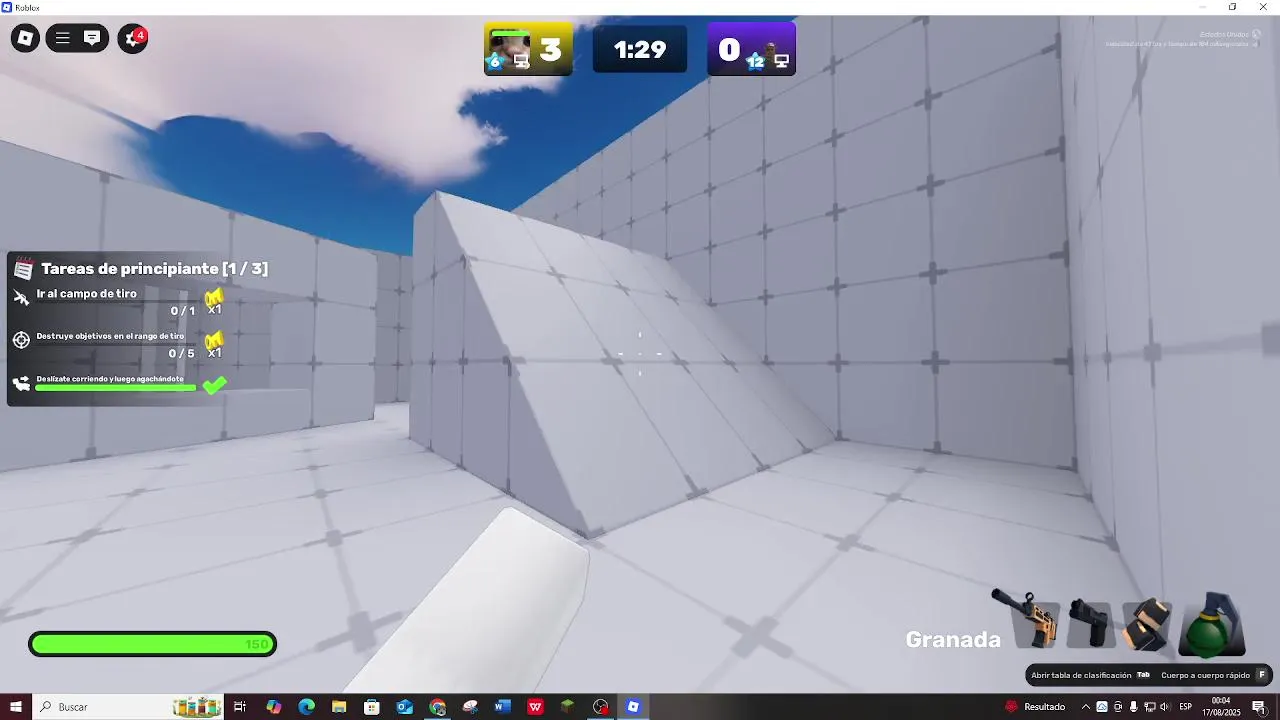Open WPS Office from the taskbar
This screenshot has height=720, width=1280.
pyautogui.click(x=535, y=707)
